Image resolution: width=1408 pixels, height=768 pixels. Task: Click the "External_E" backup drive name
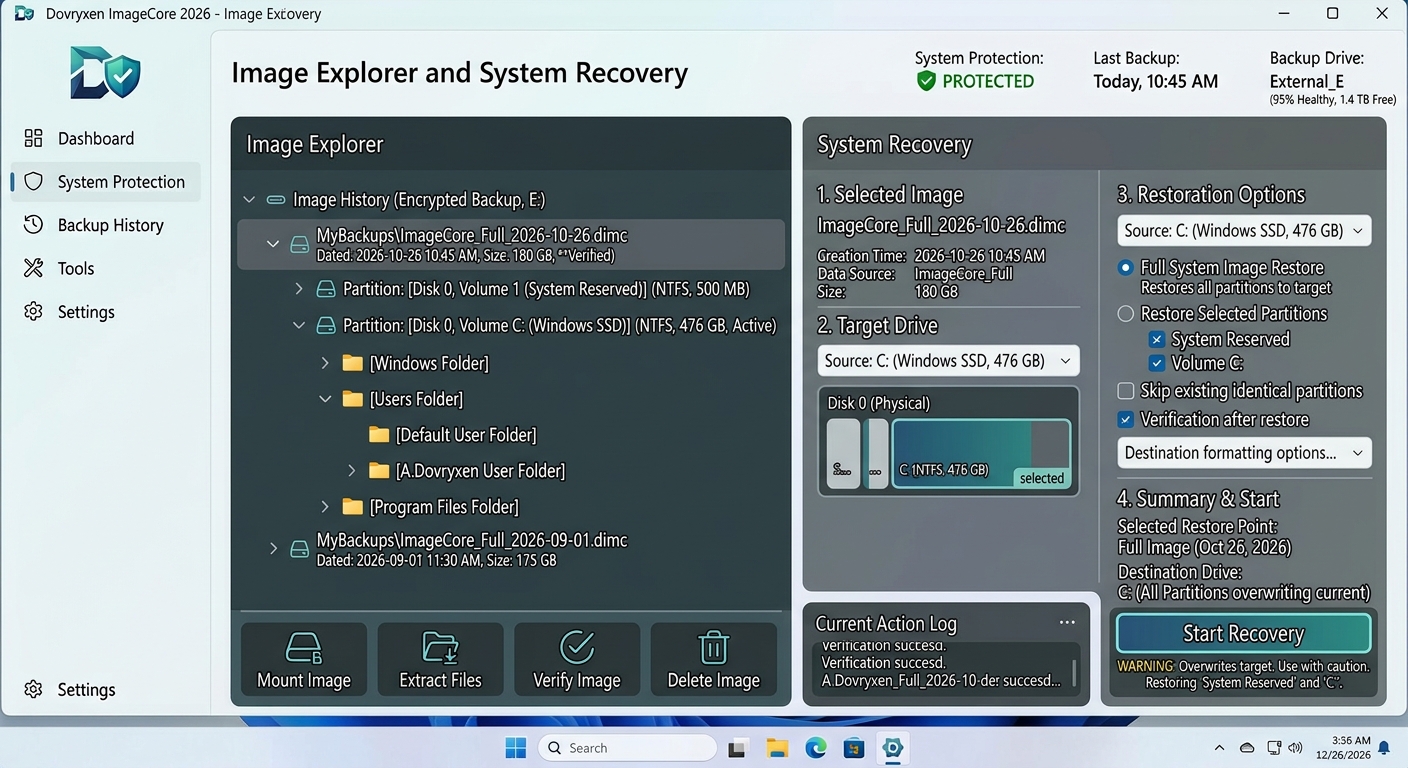1307,82
